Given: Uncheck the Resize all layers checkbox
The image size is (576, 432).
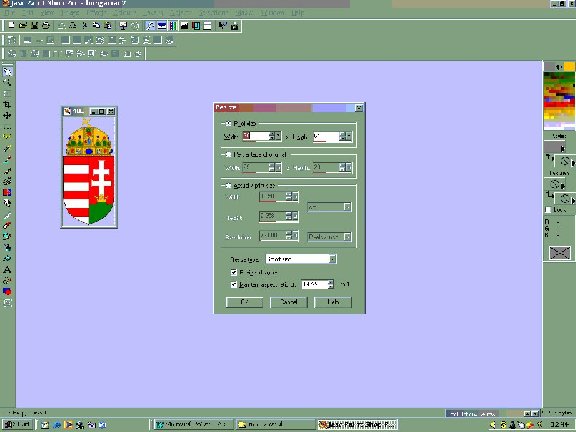Looking at the screenshot, I should 234,272.
